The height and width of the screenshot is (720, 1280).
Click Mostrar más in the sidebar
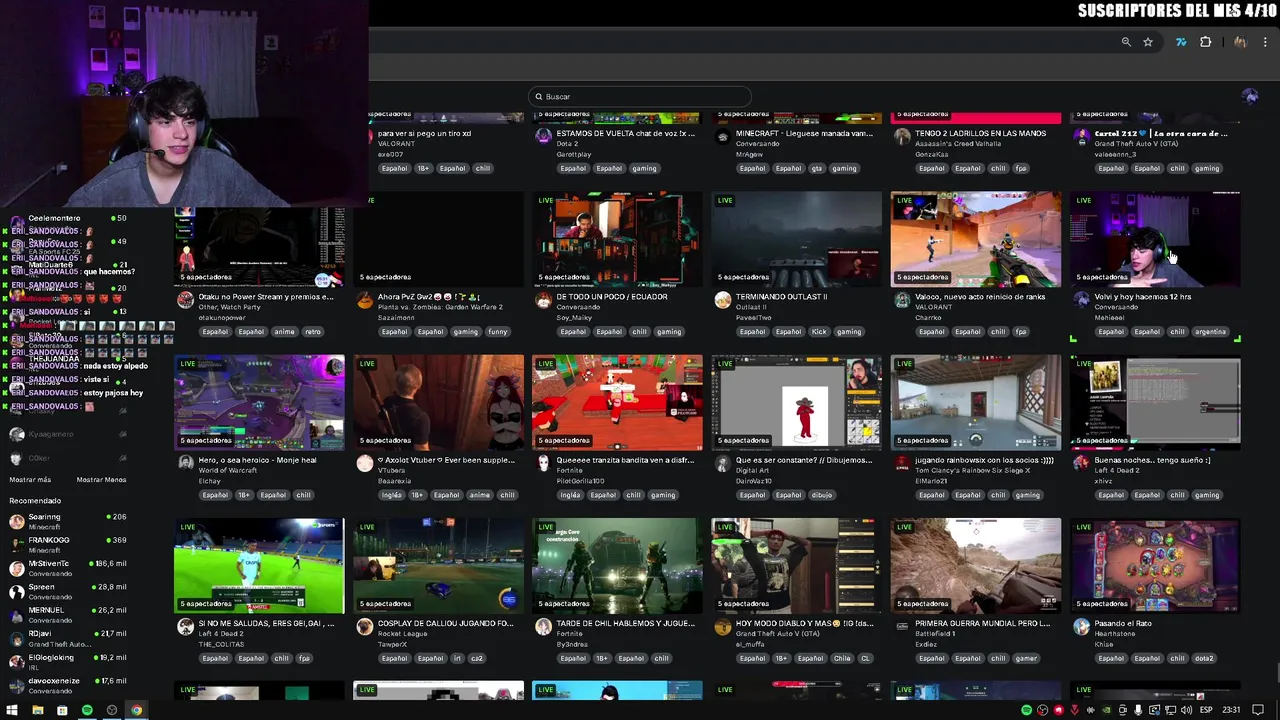pos(30,480)
